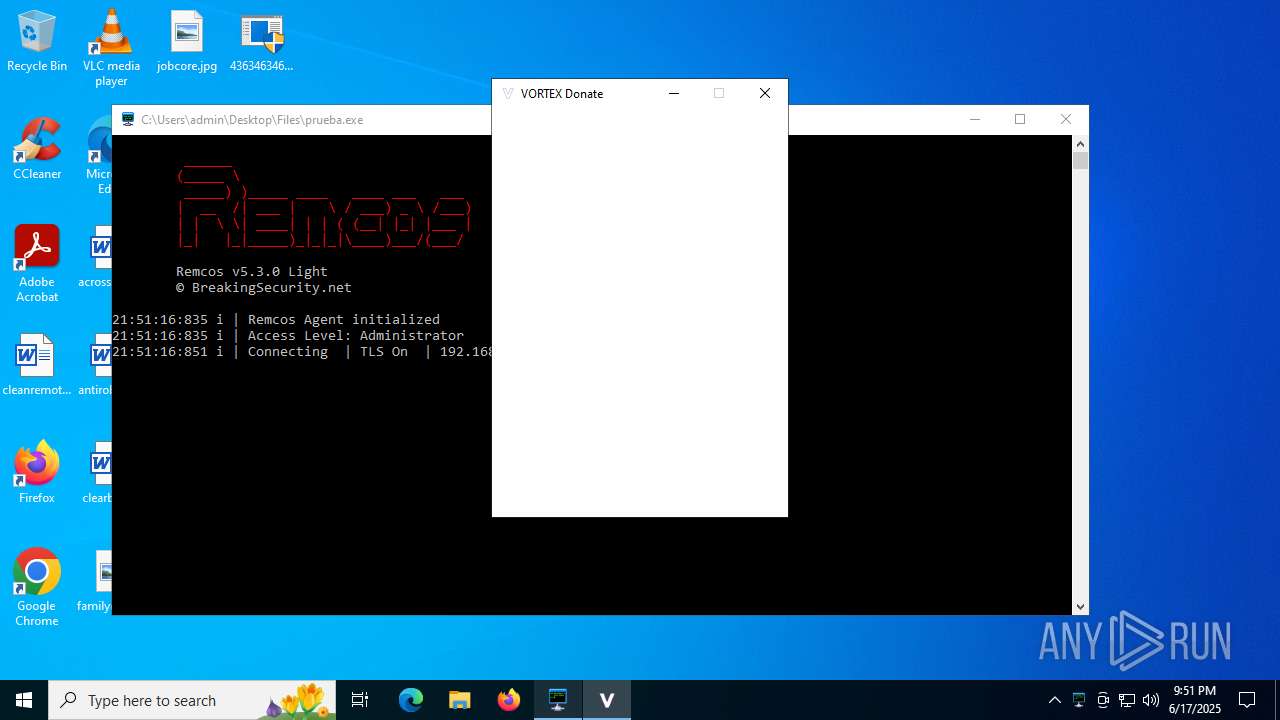Open CCleaner desktop shortcut
The image size is (1280, 720).
[x=37, y=150]
